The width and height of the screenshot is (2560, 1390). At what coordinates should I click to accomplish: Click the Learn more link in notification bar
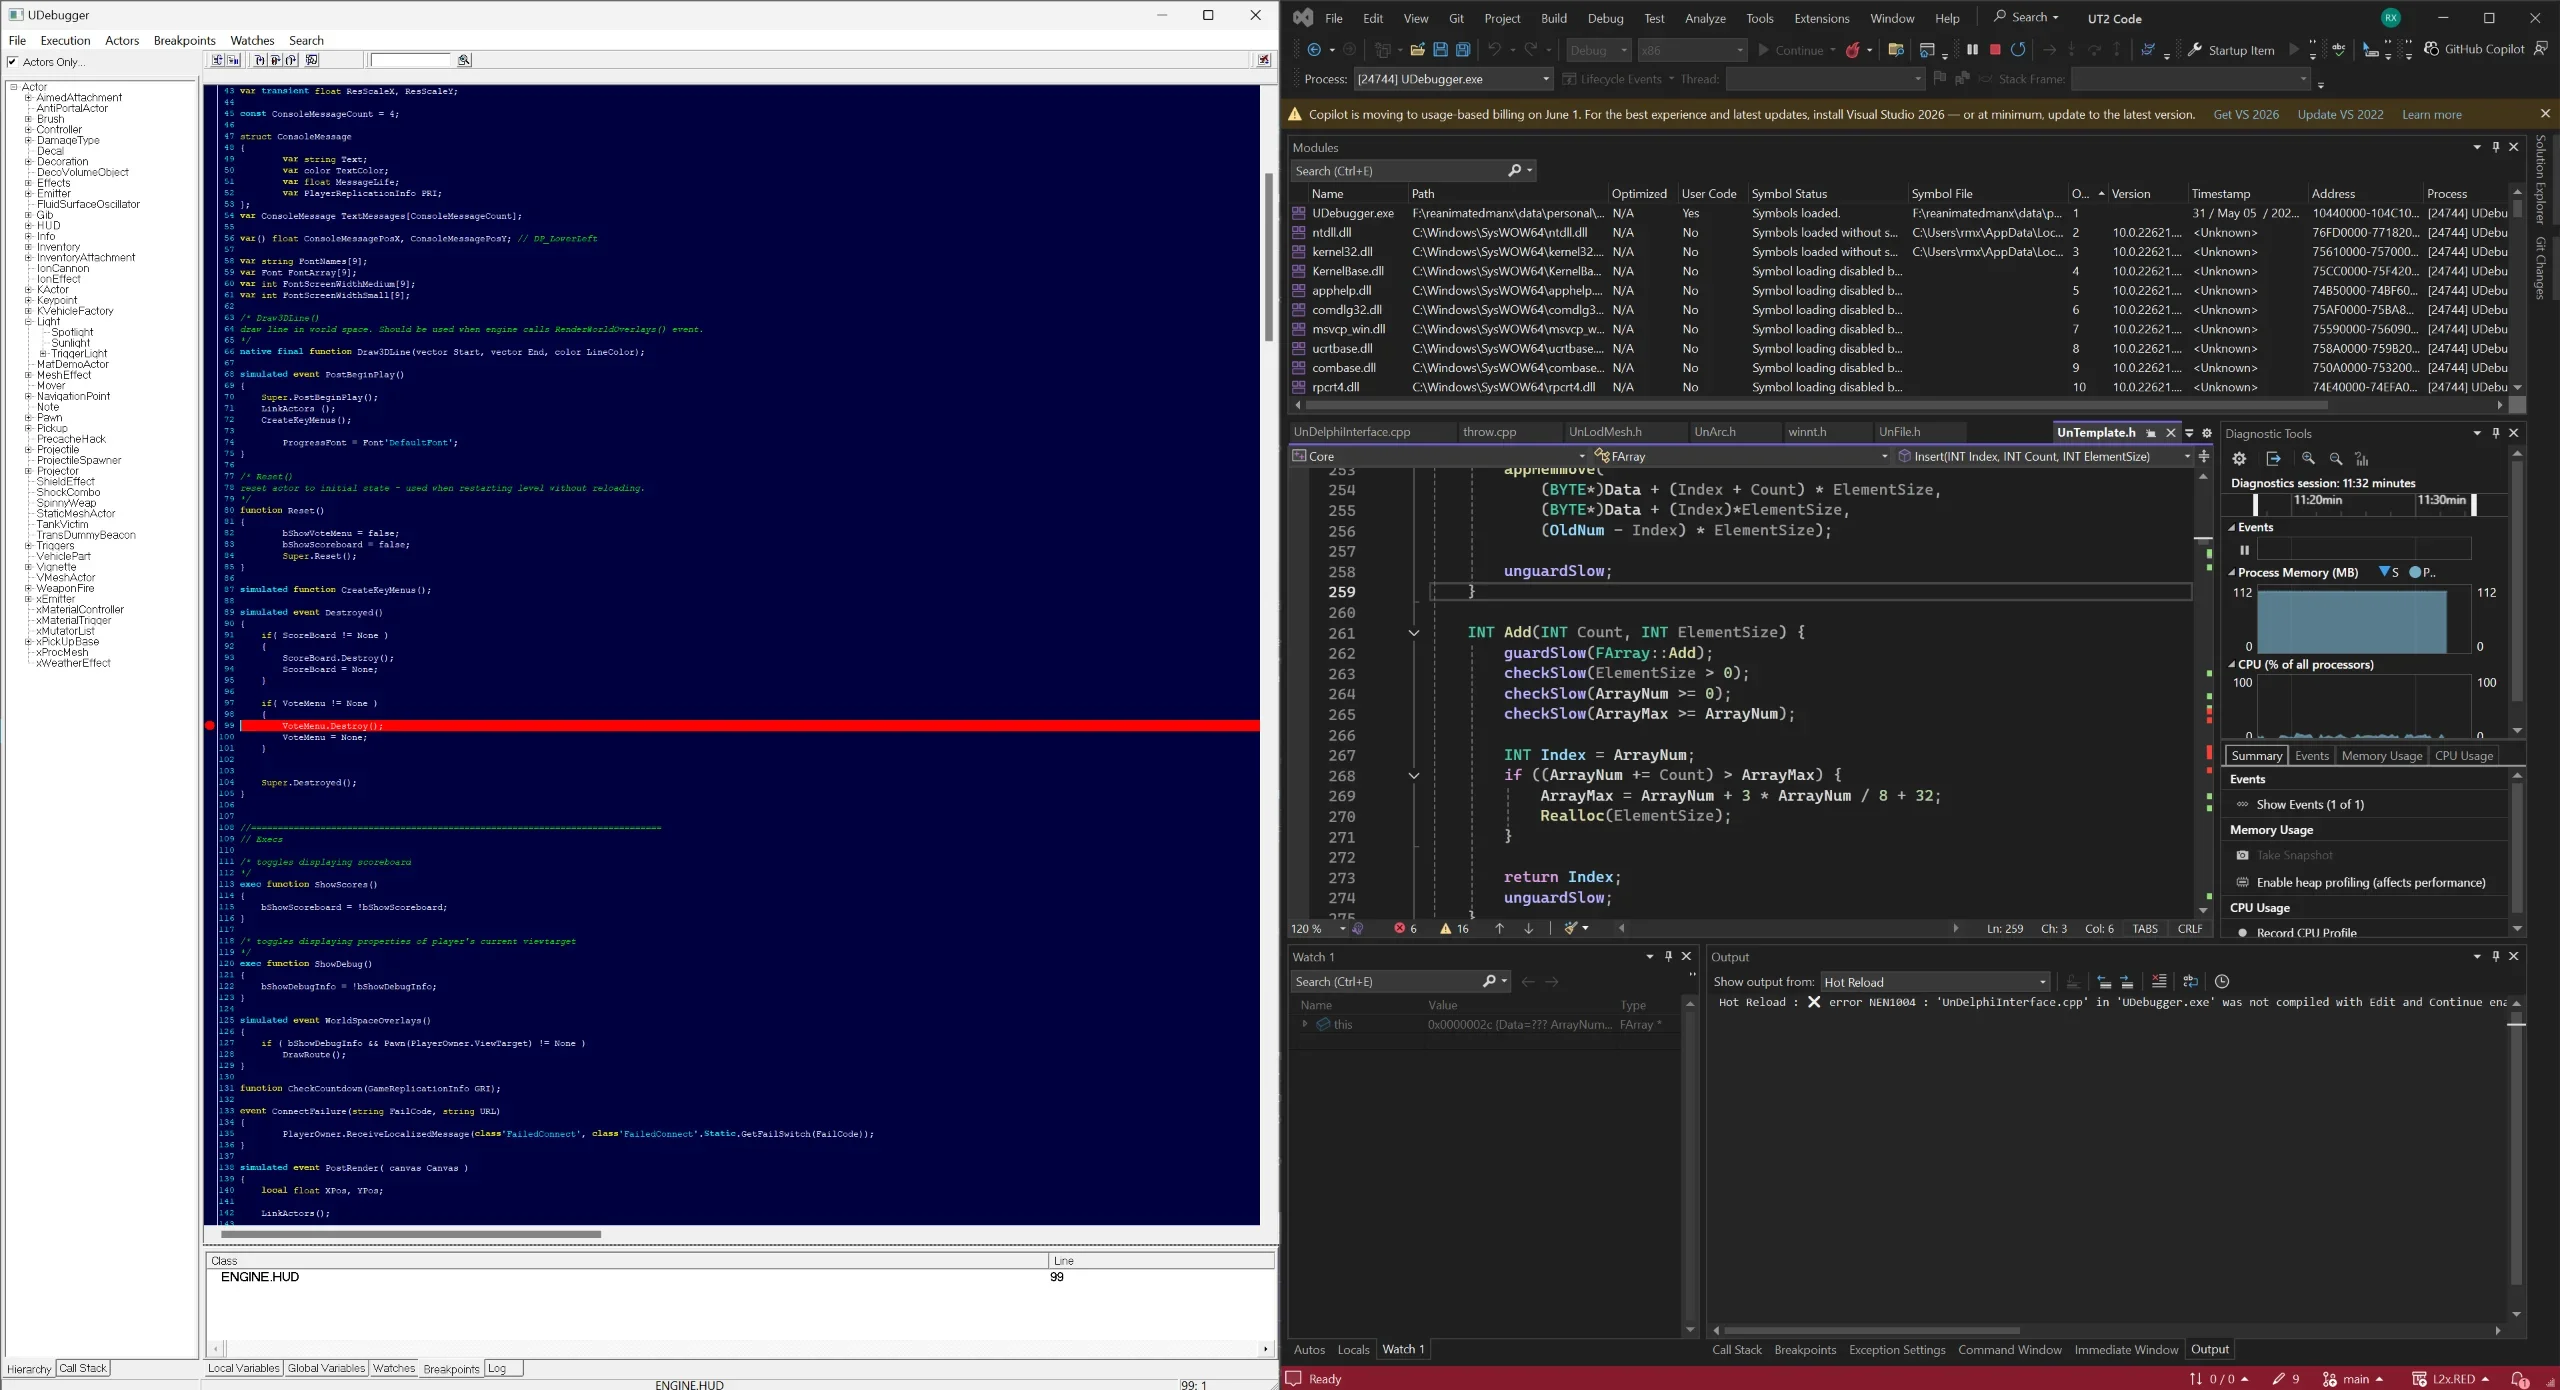coord(2432,114)
